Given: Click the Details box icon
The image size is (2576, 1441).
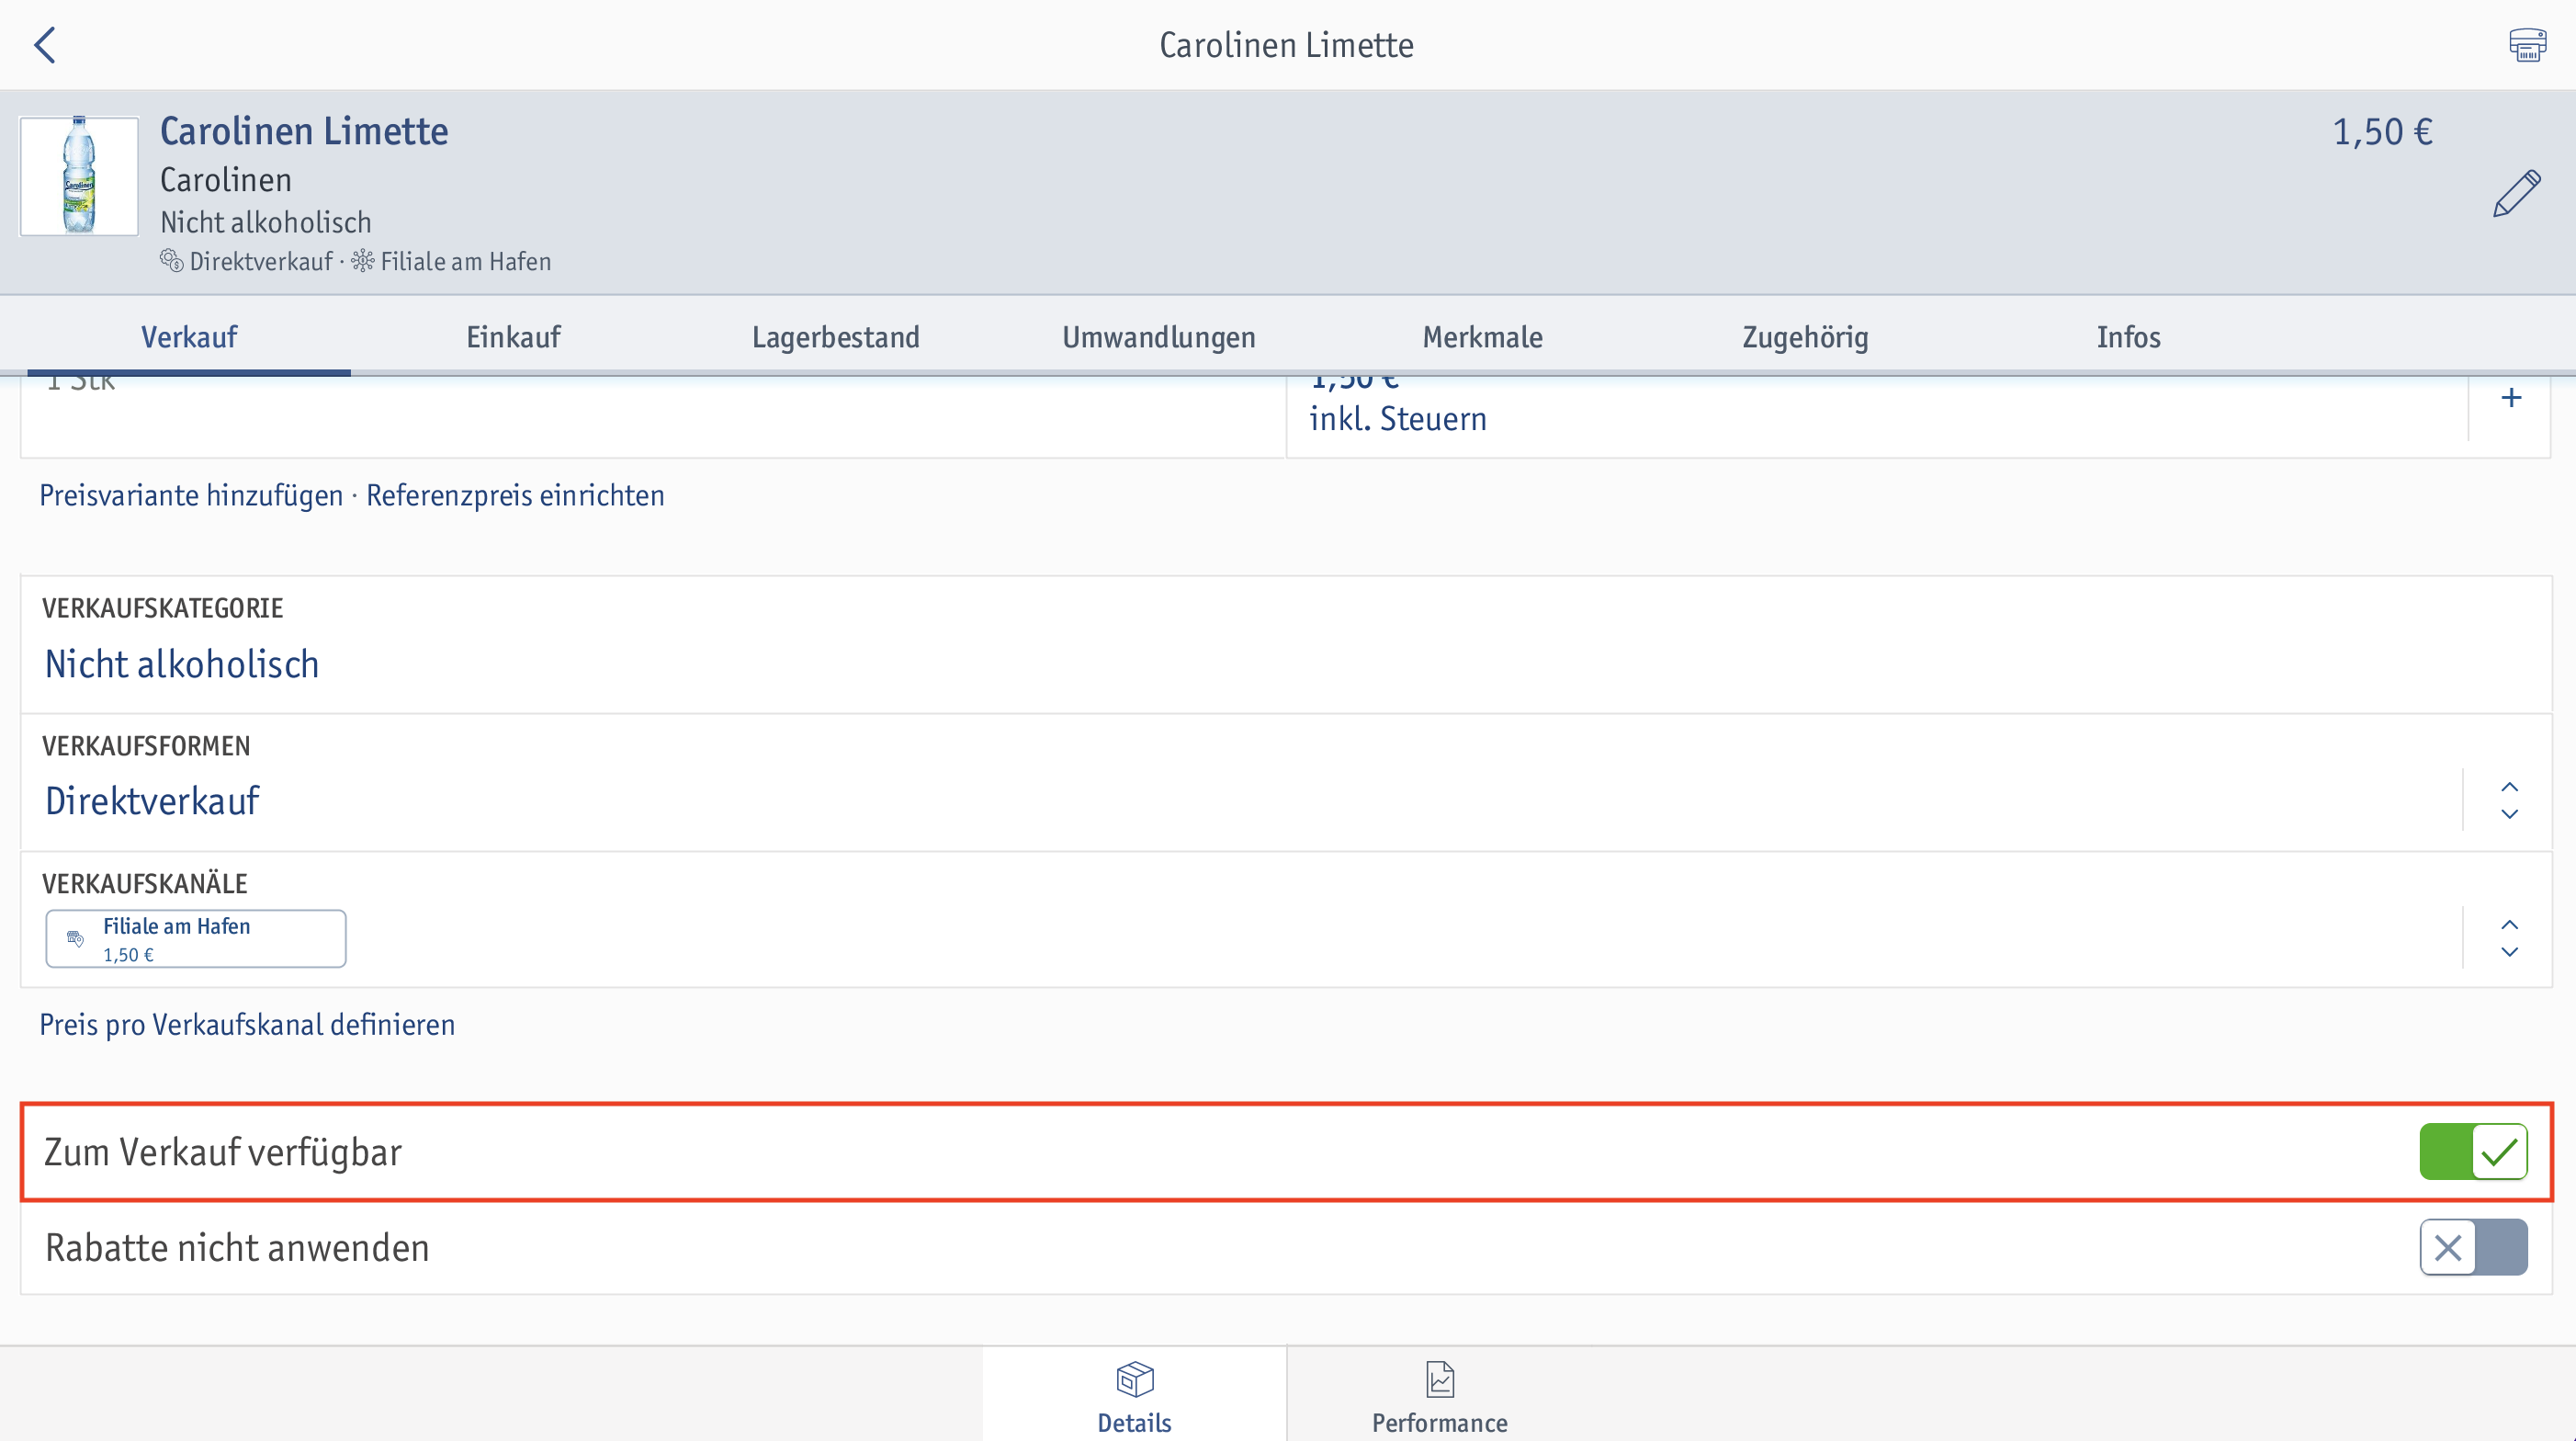Looking at the screenshot, I should 1134,1379.
